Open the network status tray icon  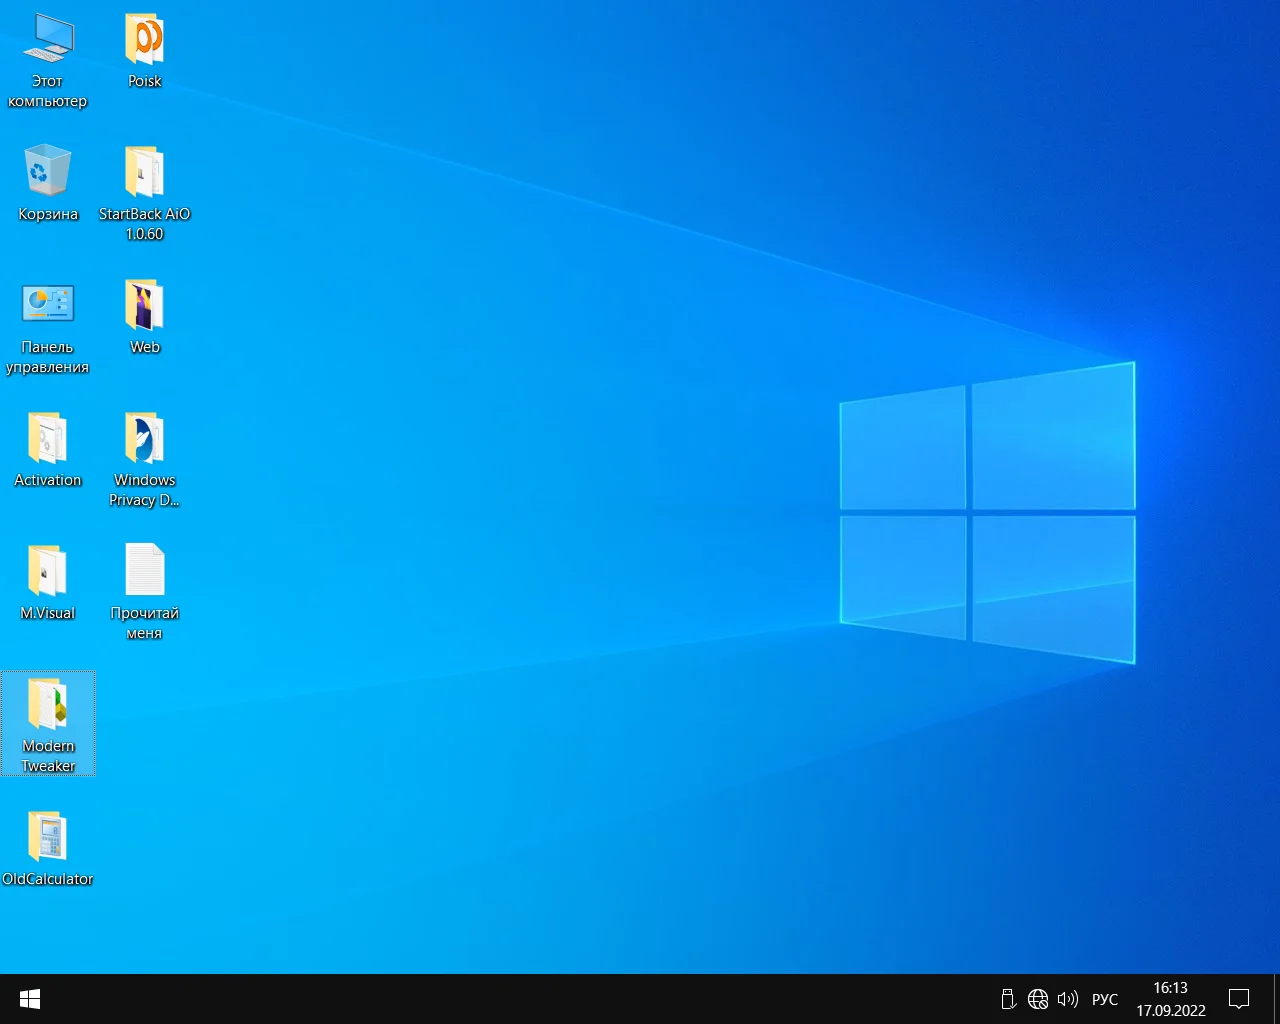point(1038,999)
